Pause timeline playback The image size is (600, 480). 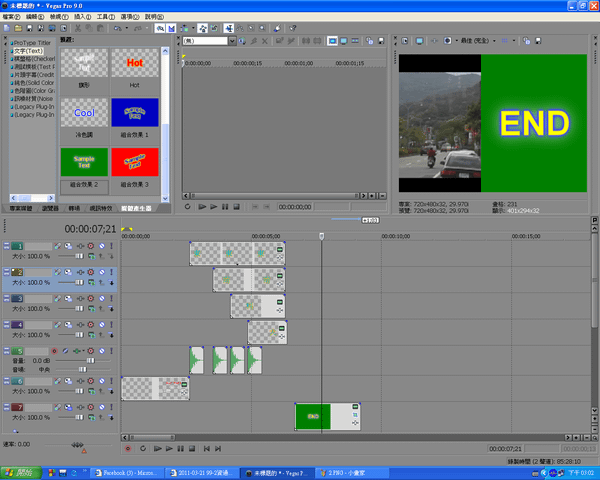[x=180, y=449]
